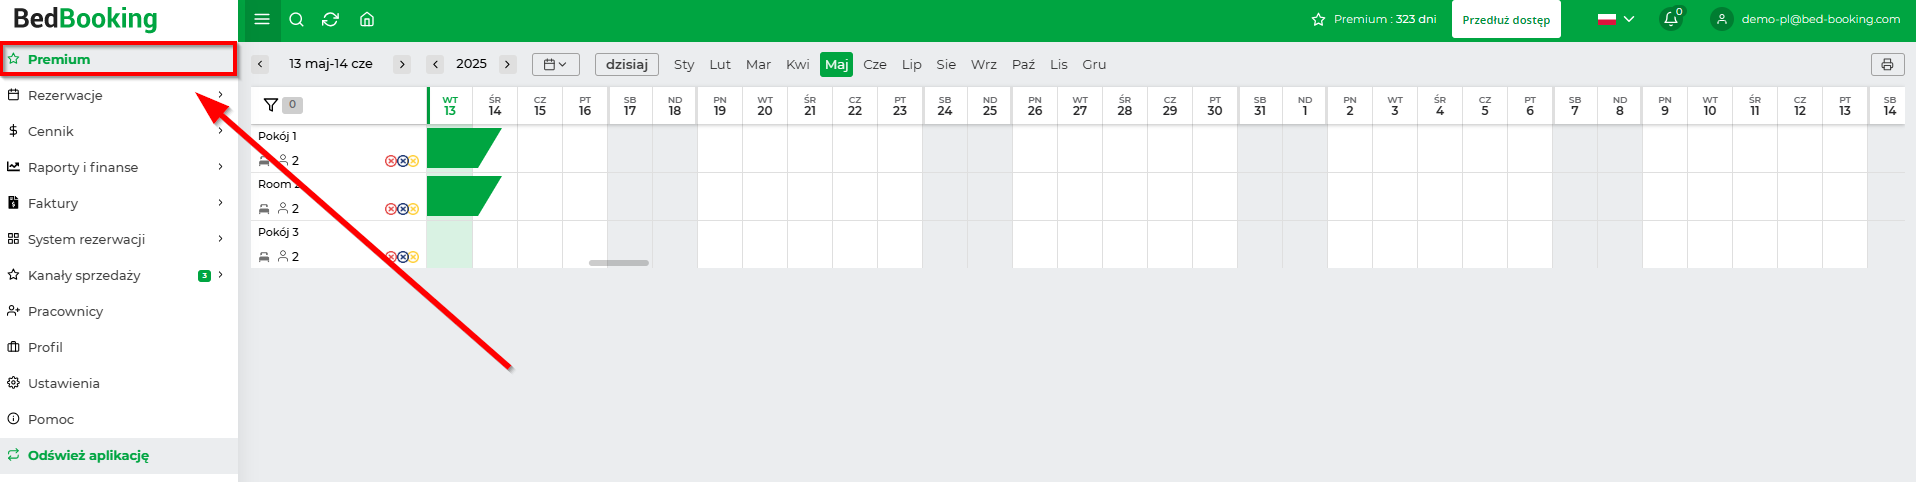Select the Cze month tab
Viewport: 1916px width, 482px height.
(x=874, y=64)
